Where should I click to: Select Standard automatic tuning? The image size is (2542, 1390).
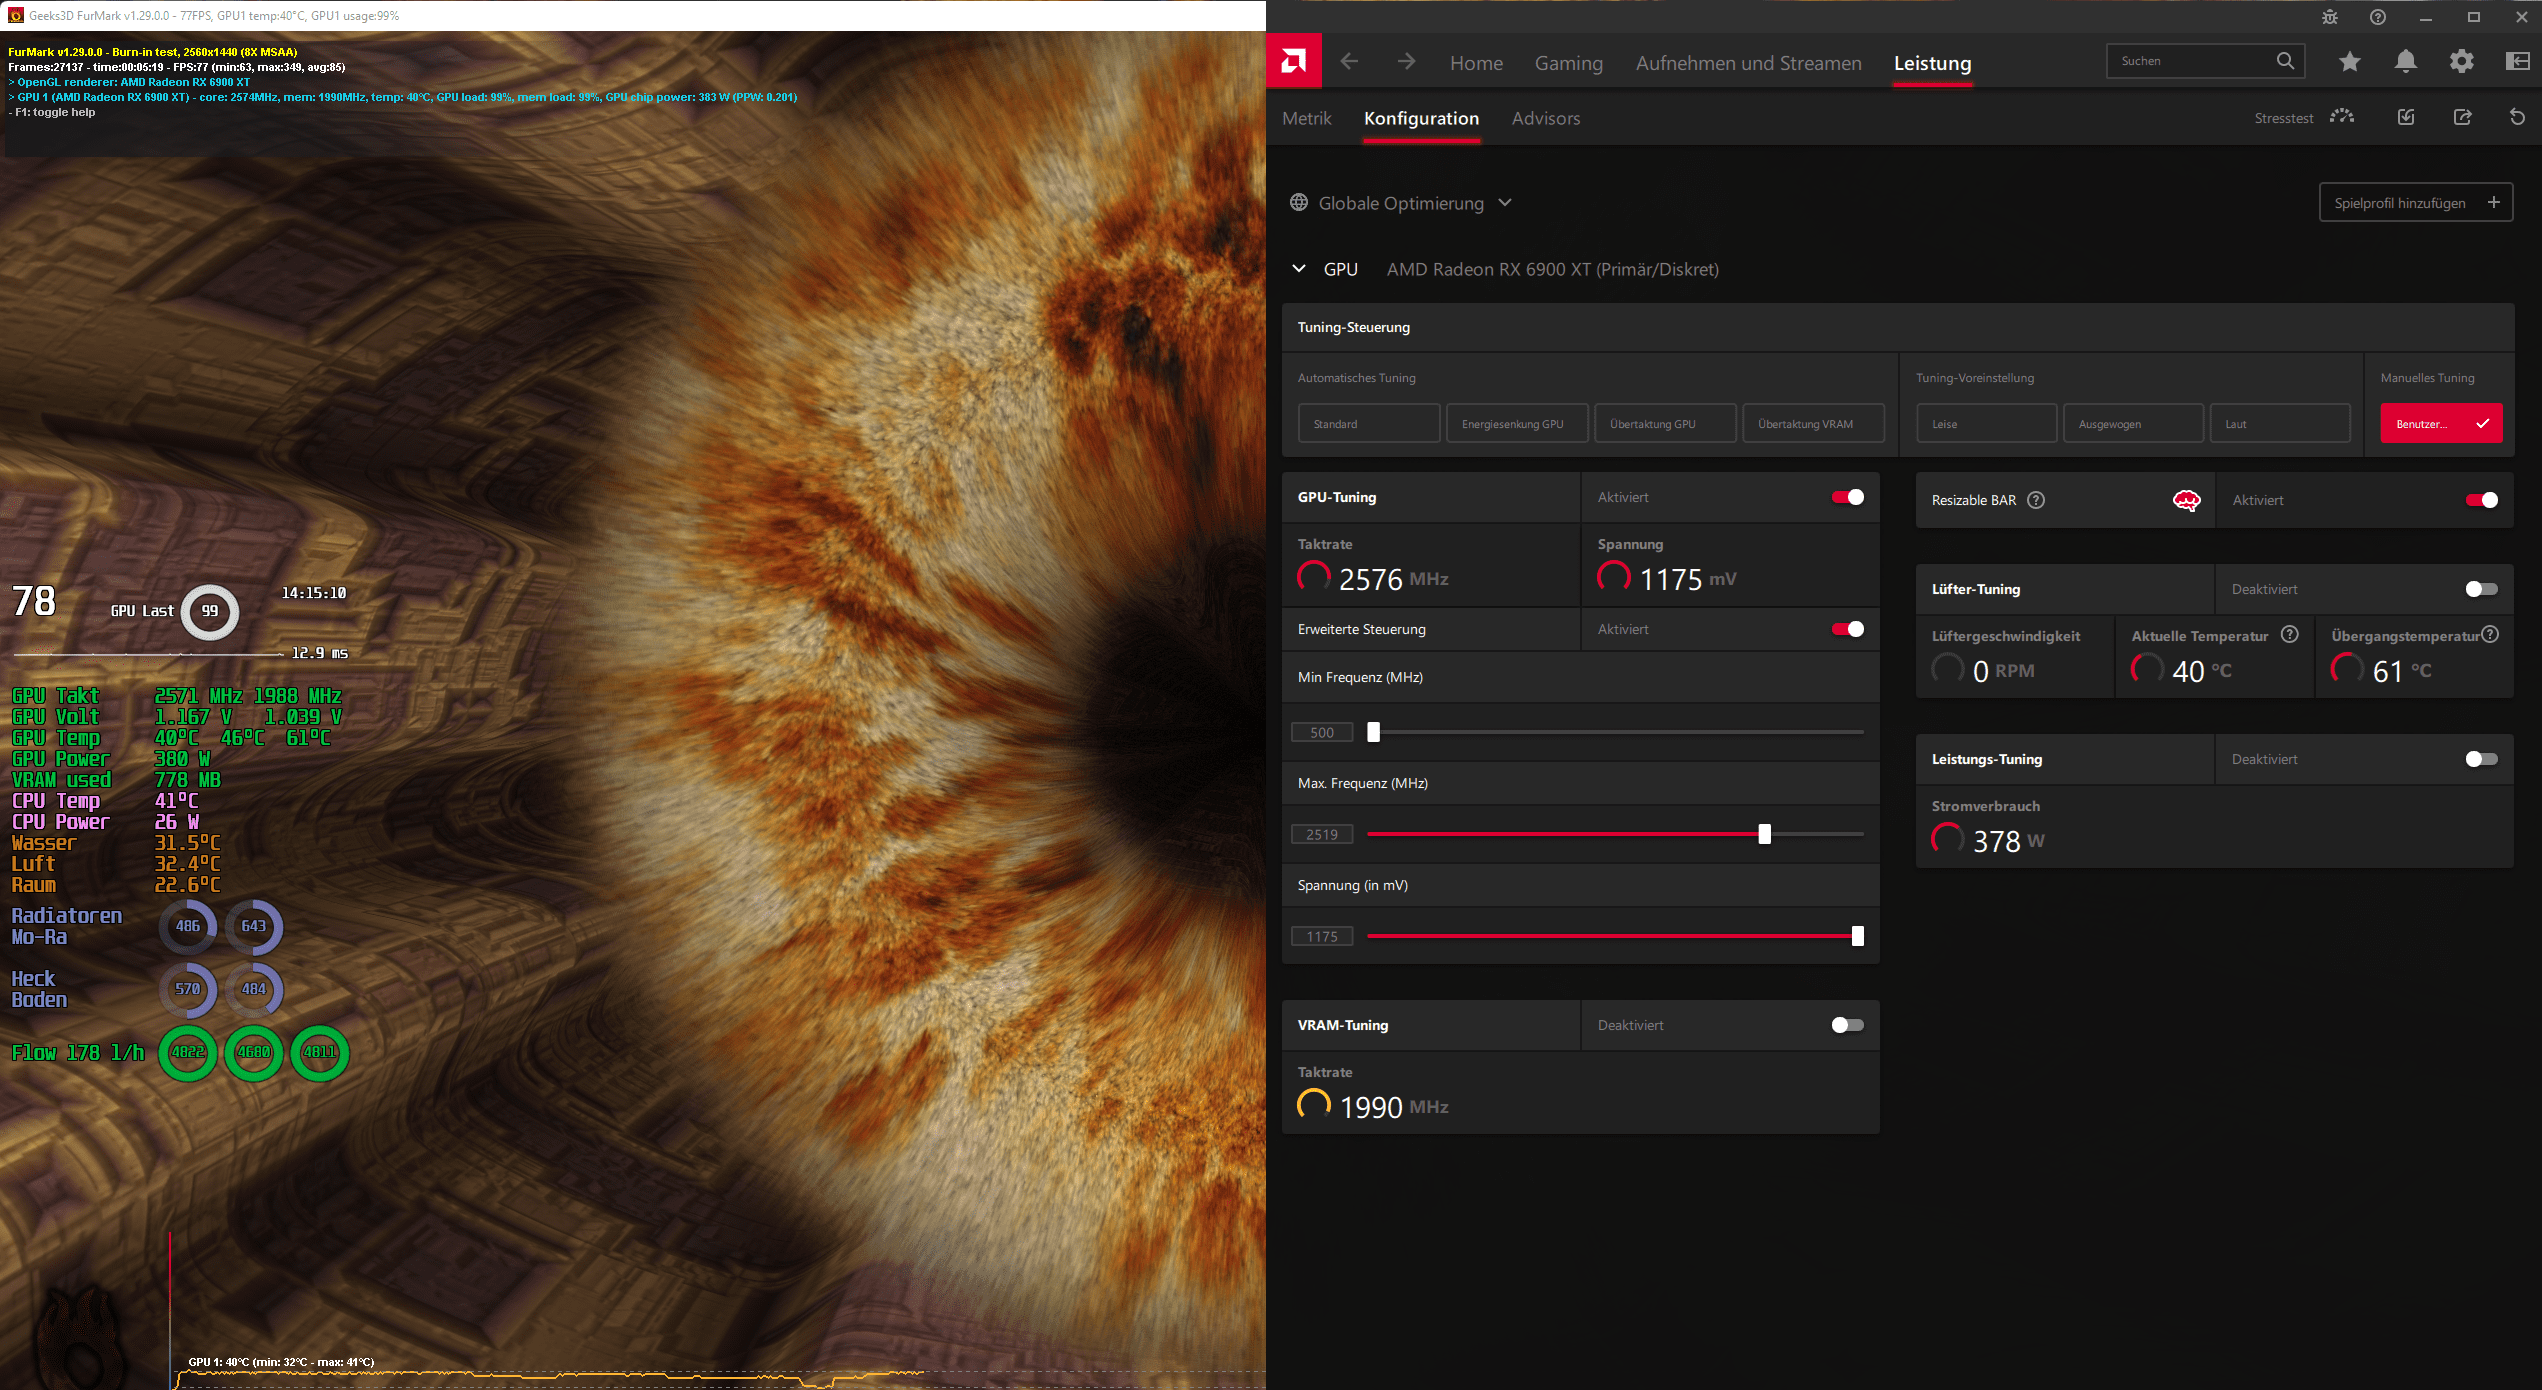pos(1369,423)
